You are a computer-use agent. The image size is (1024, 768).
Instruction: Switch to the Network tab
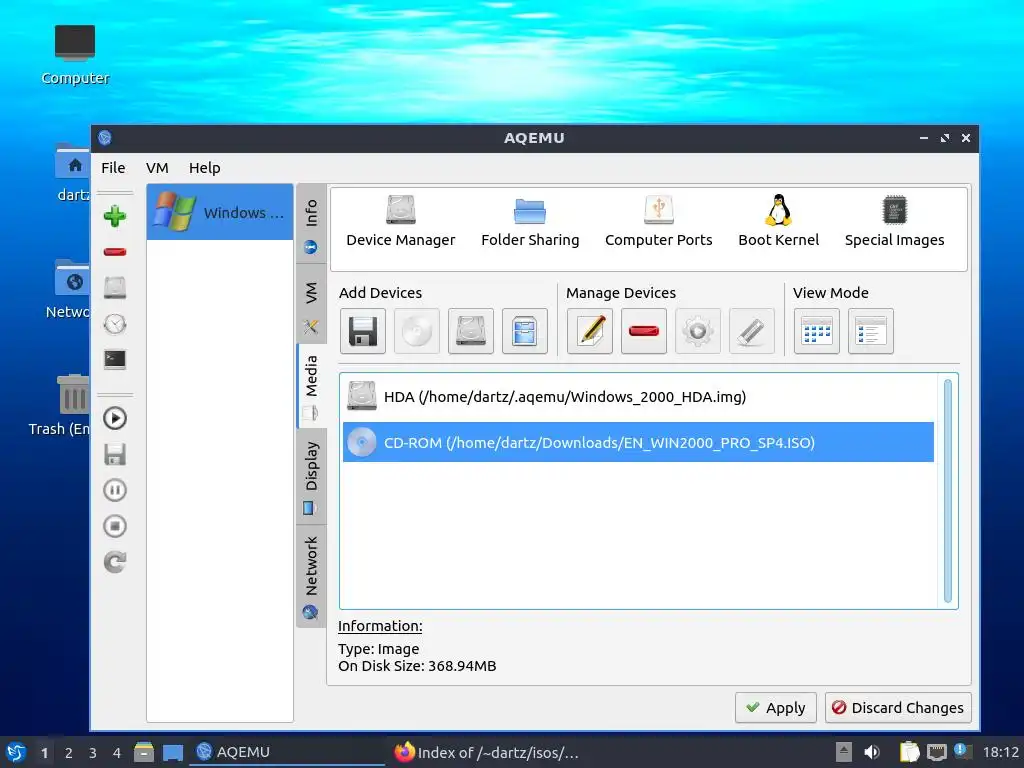click(312, 576)
